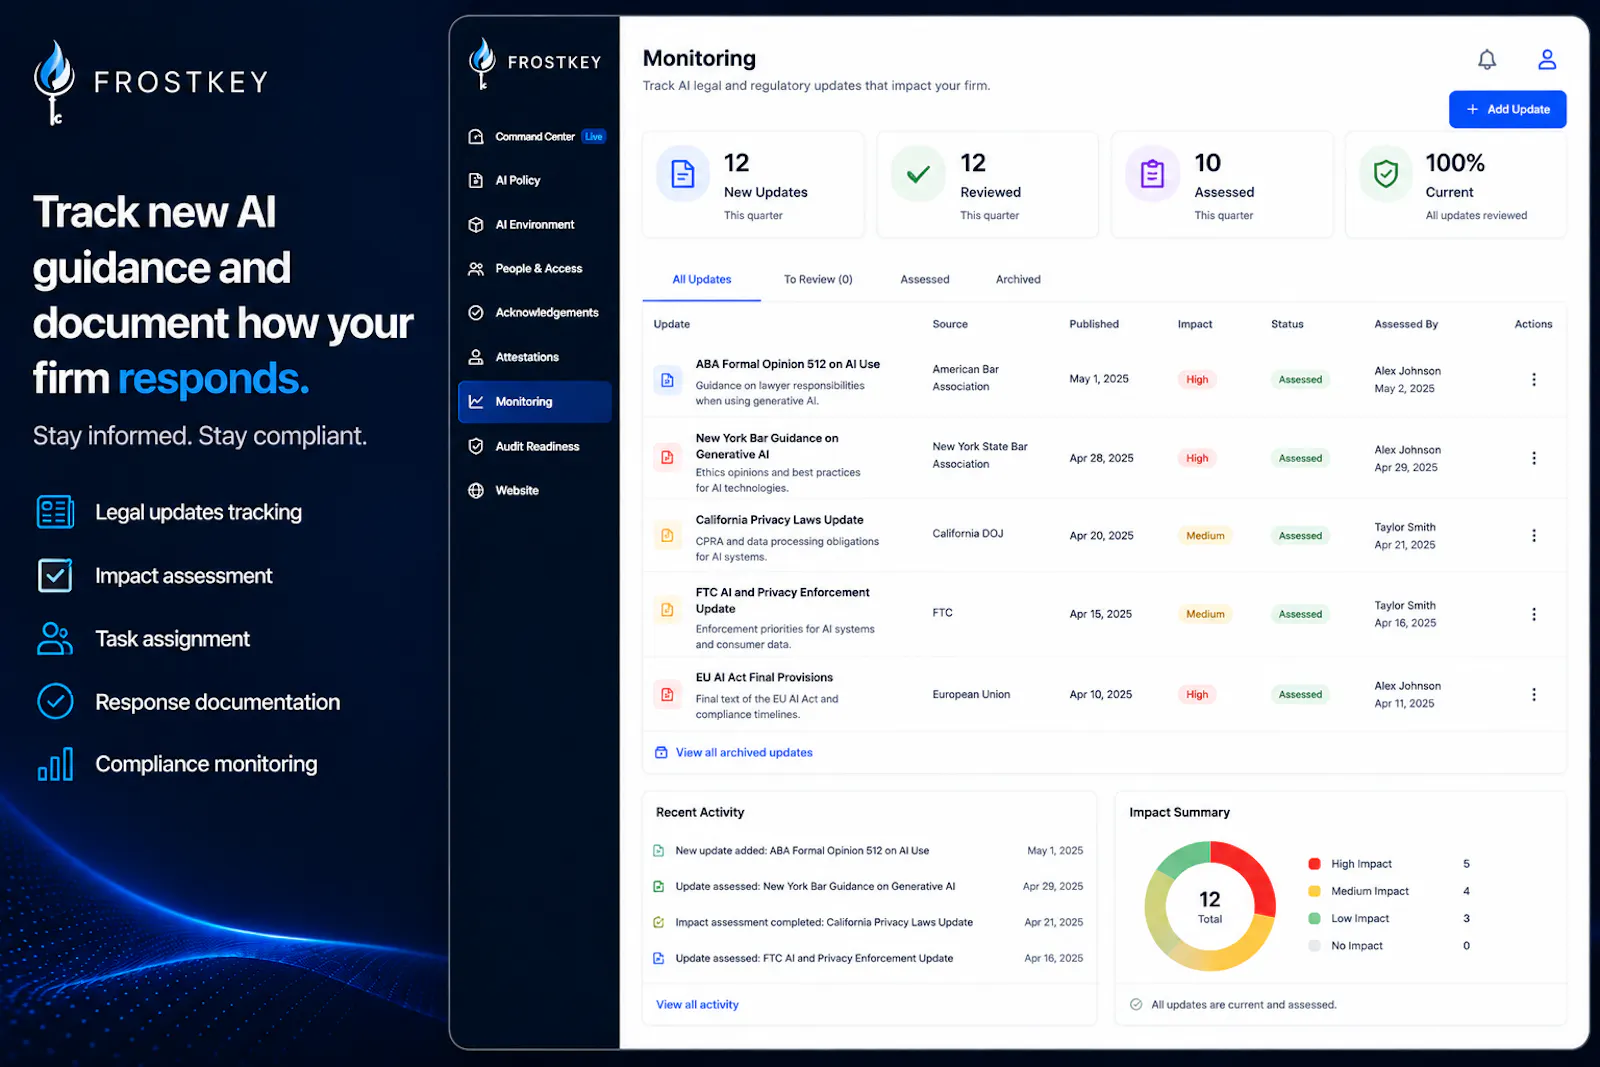Click 'European Union' source cell

971,694
